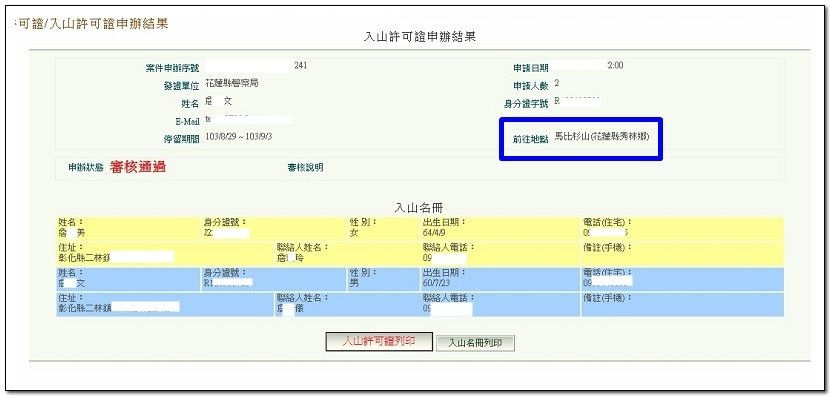Select the 審核通過 status text
The image size is (830, 396).
coord(138,167)
